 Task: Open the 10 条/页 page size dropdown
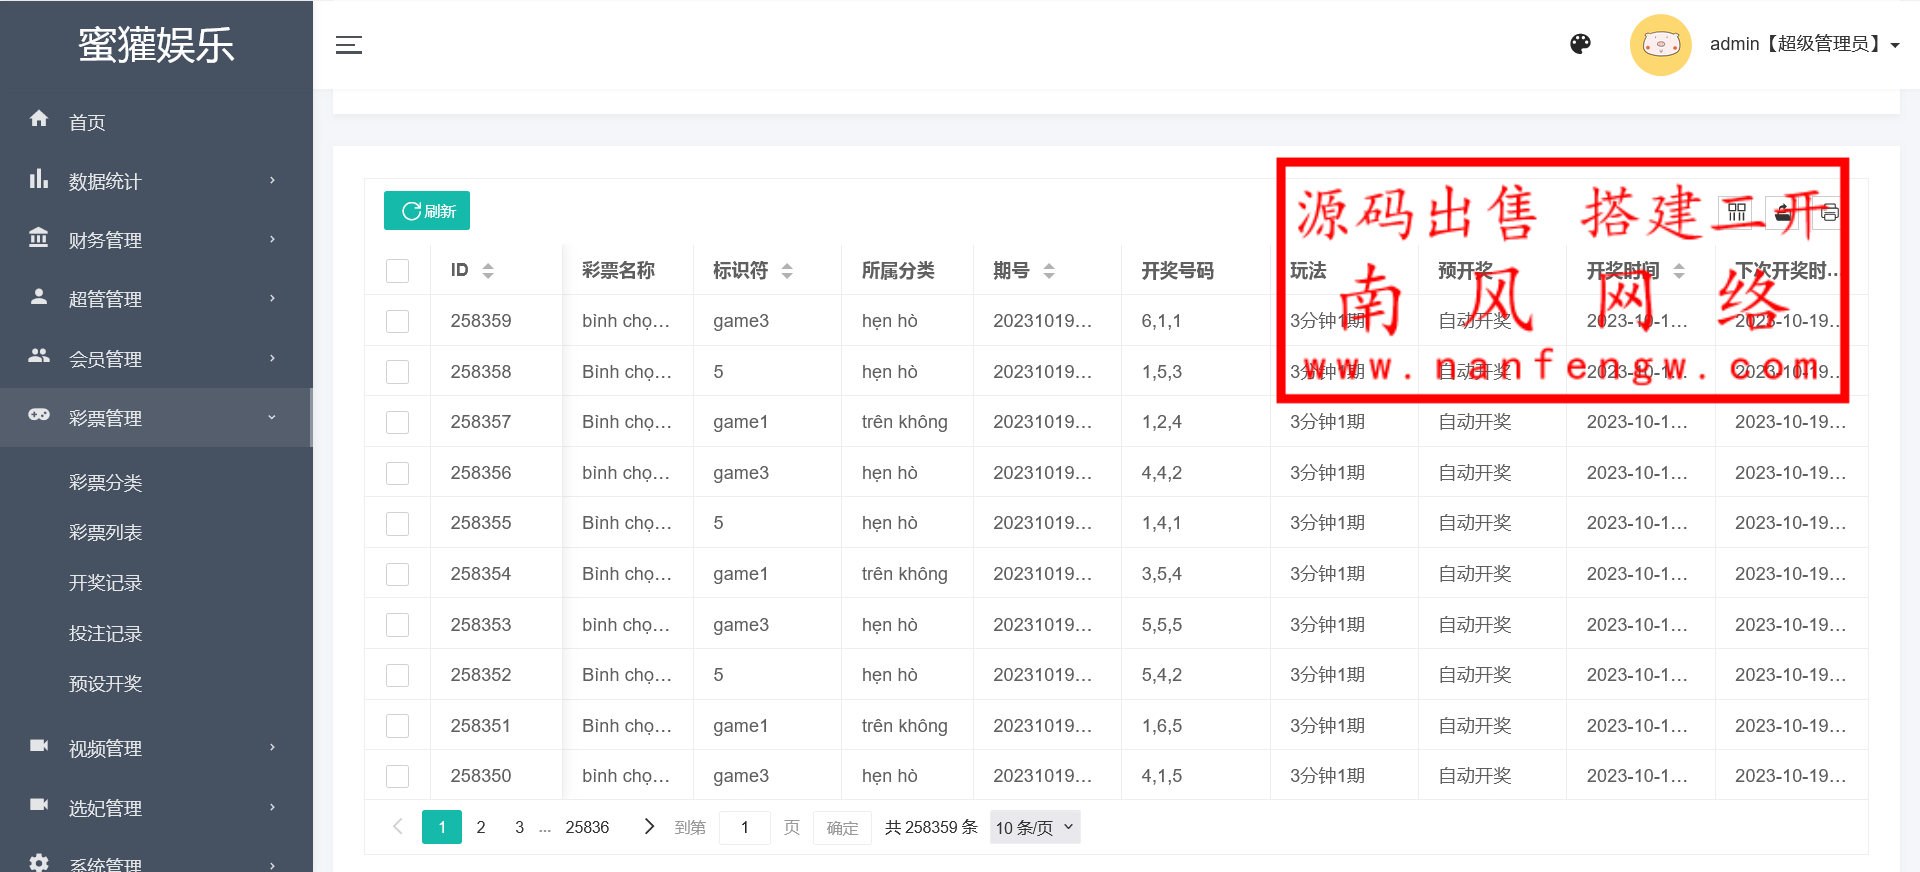pos(1034,827)
